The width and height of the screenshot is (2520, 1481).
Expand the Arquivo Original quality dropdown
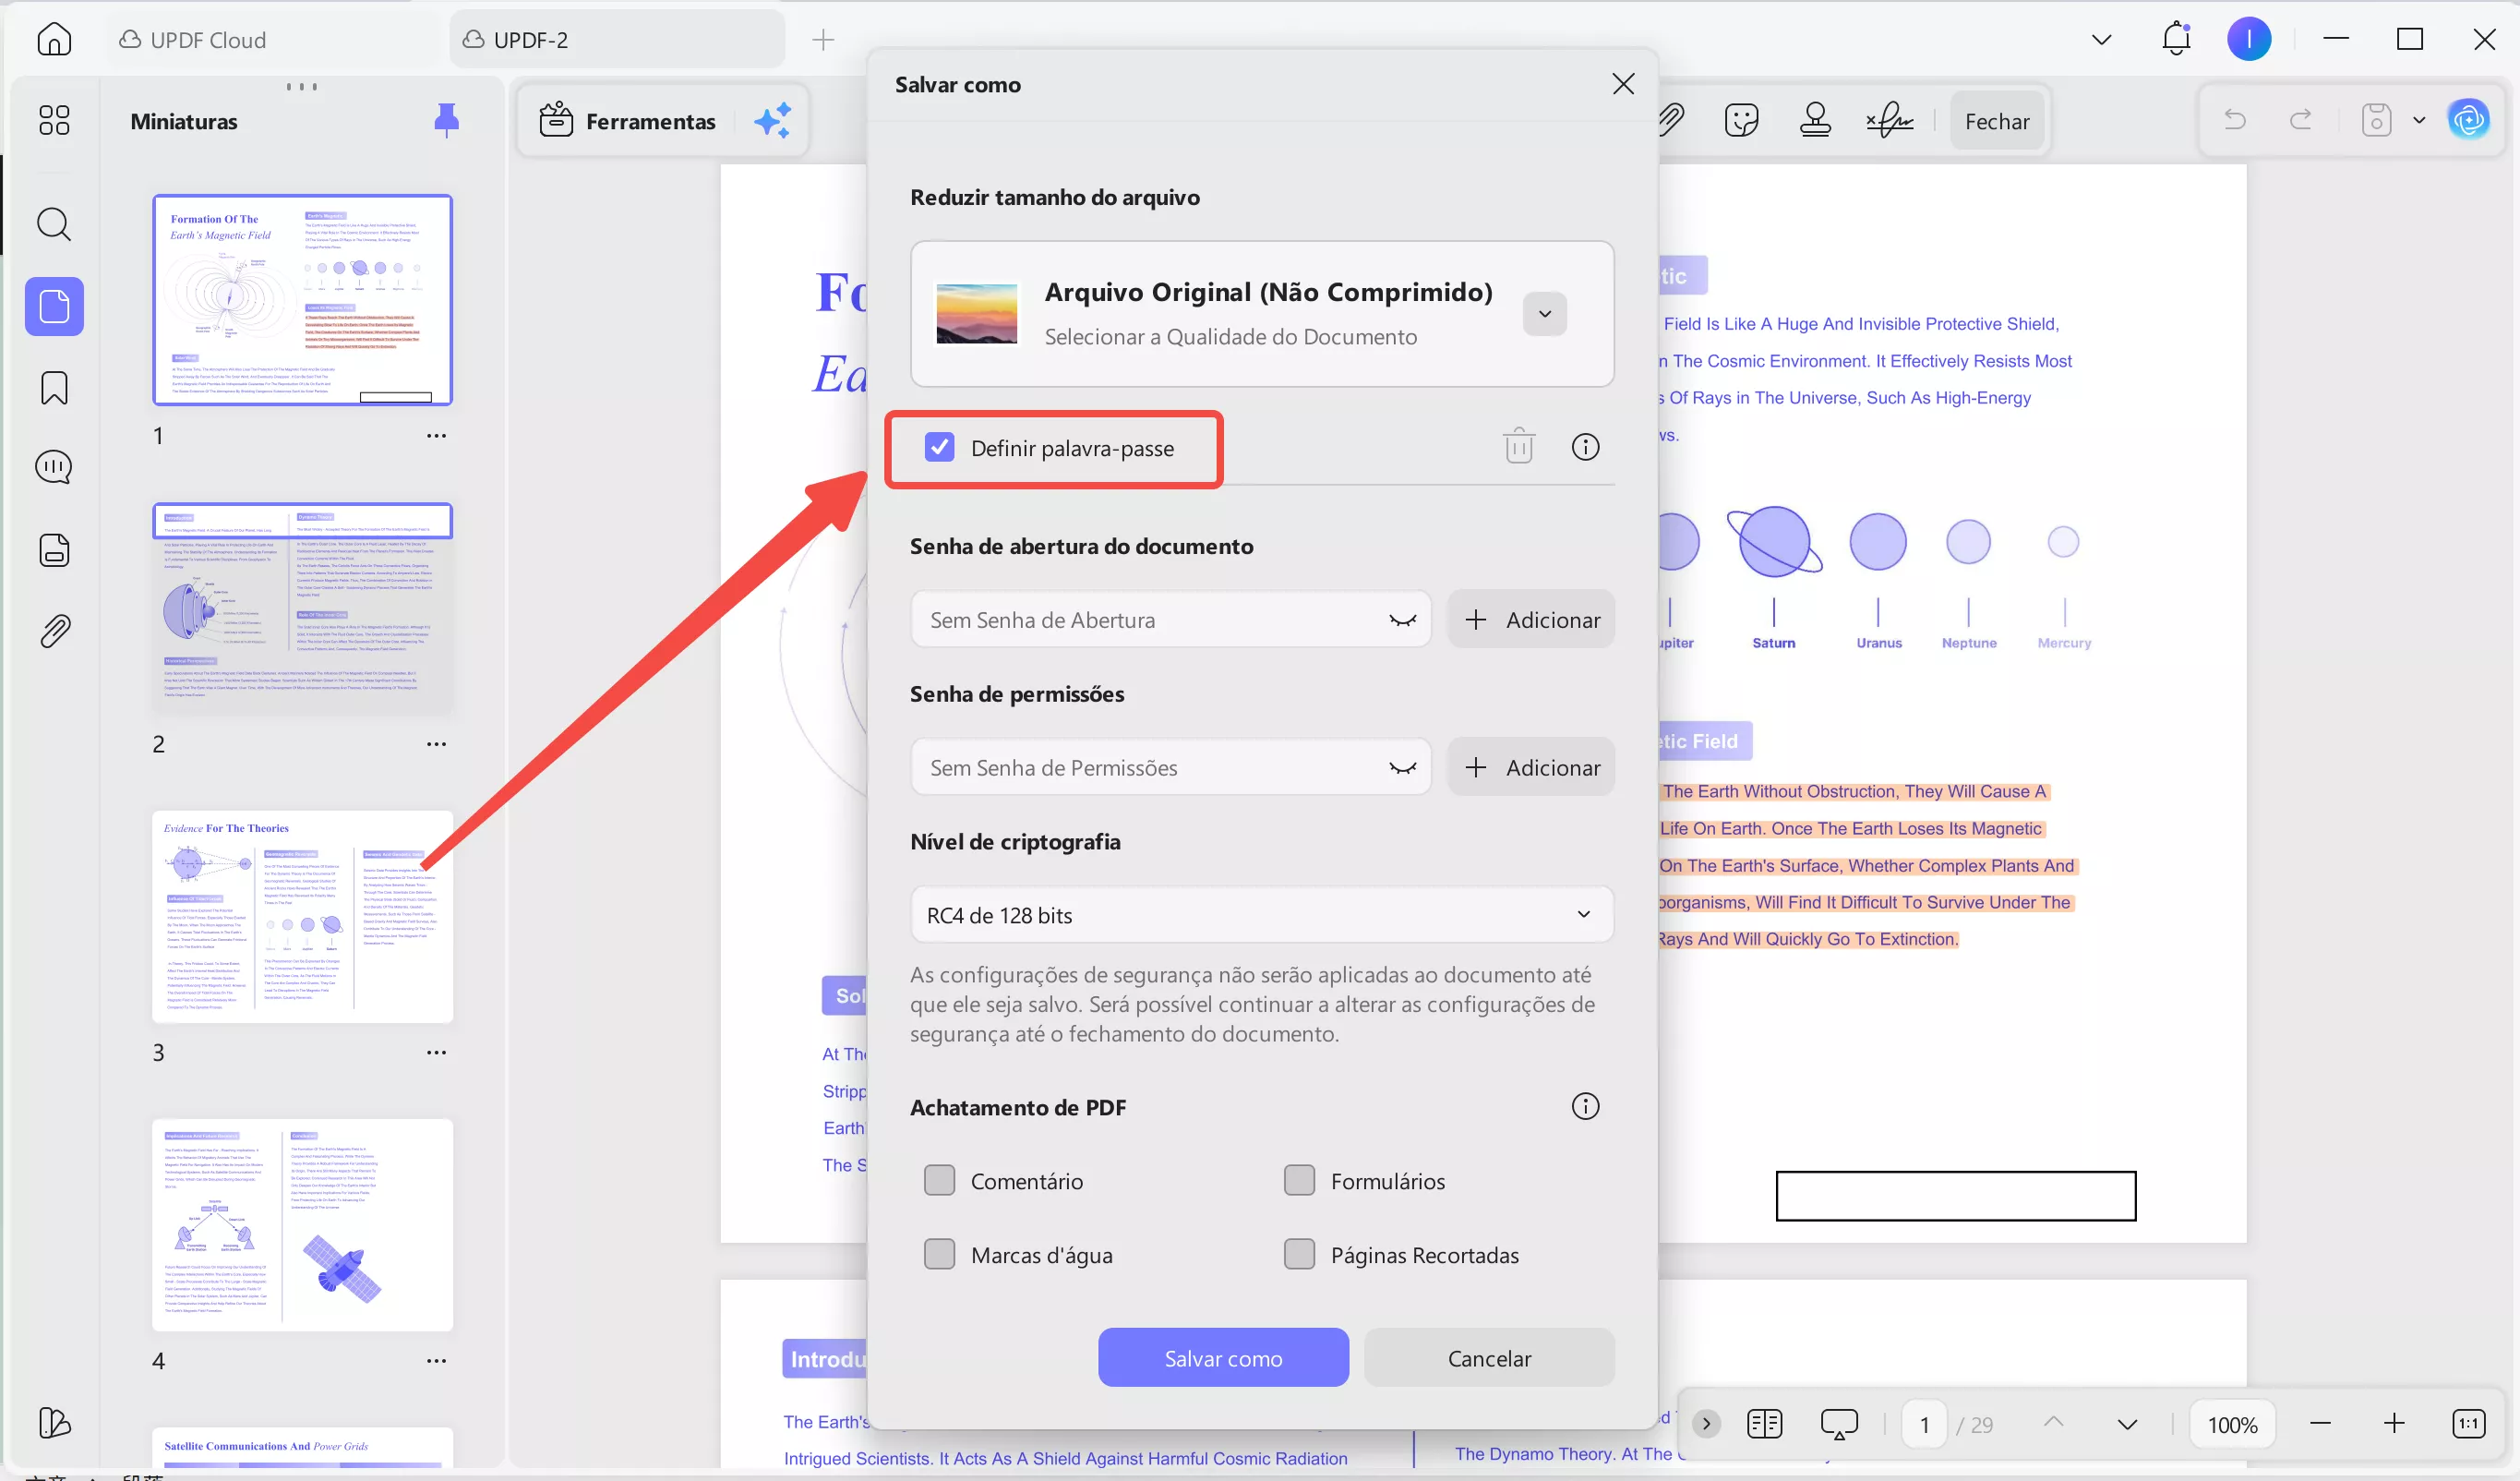pos(1544,314)
